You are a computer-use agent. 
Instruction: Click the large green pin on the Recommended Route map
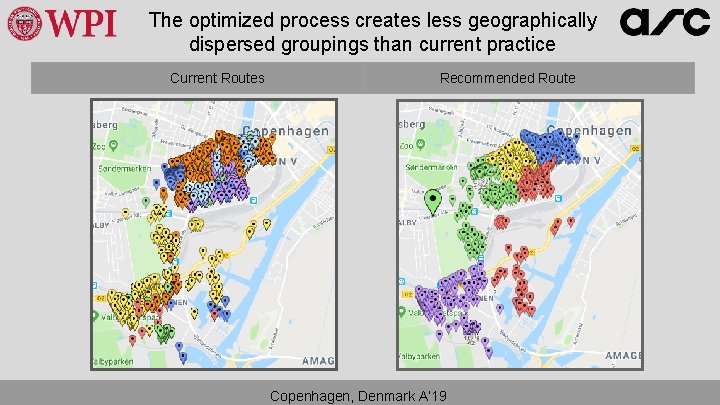[x=433, y=202]
